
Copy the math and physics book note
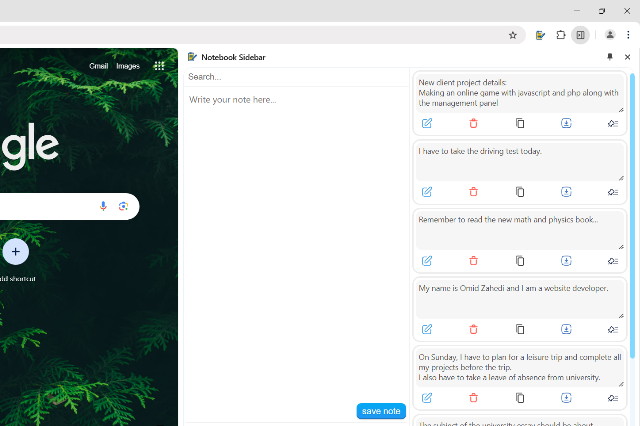tap(520, 261)
